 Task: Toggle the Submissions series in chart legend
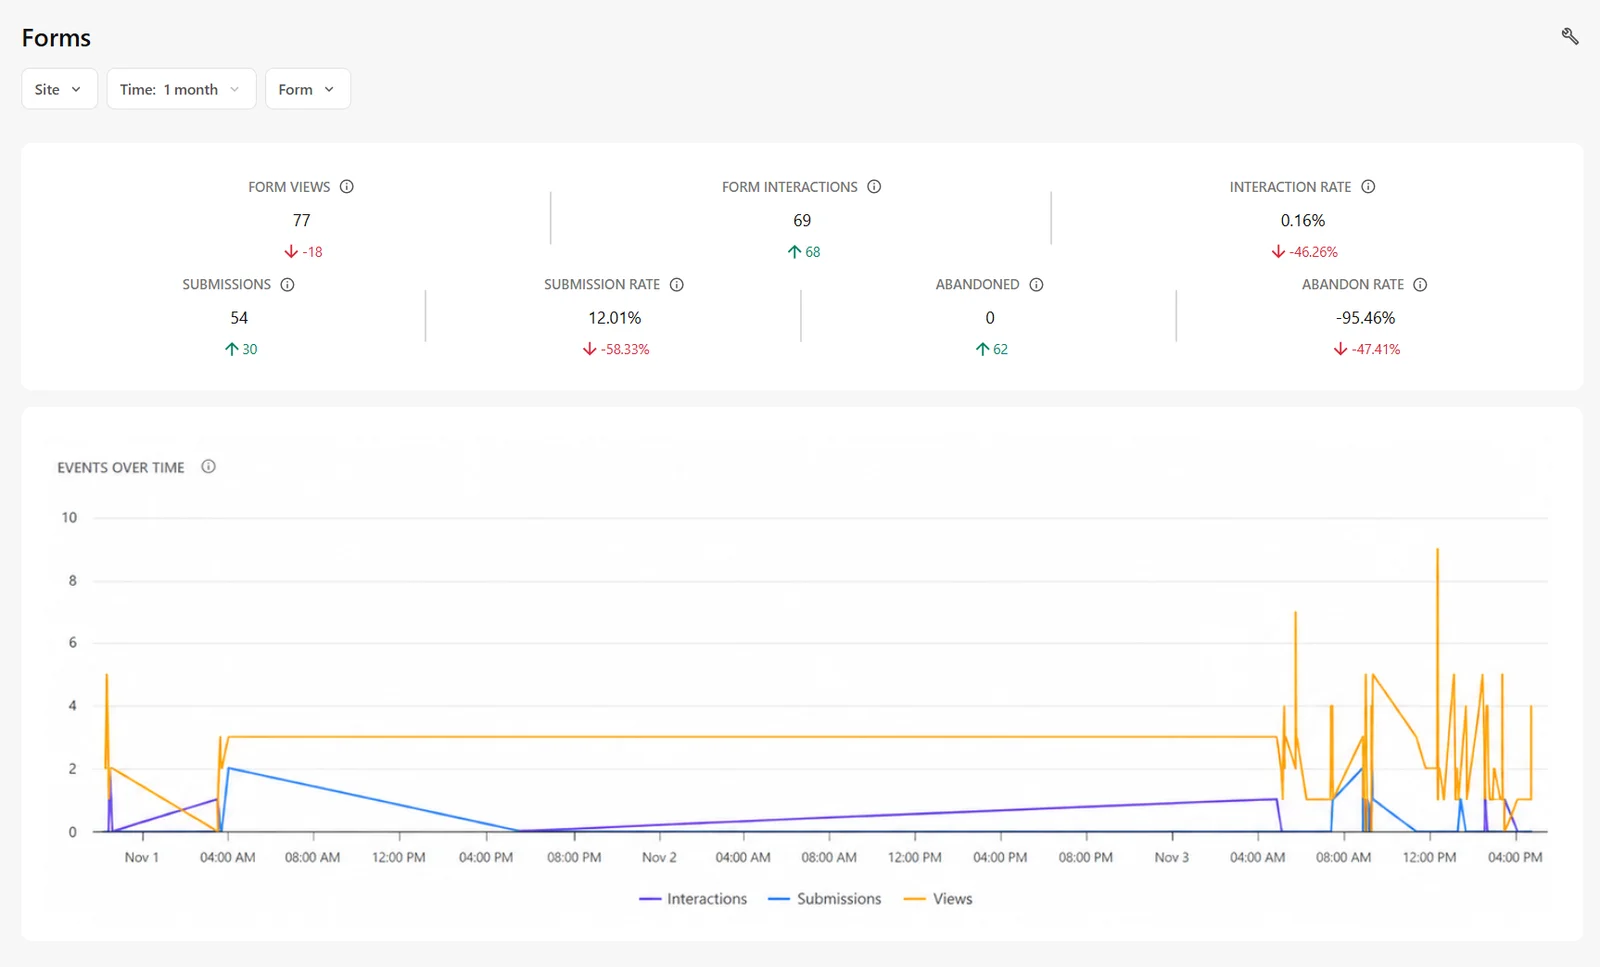825,899
